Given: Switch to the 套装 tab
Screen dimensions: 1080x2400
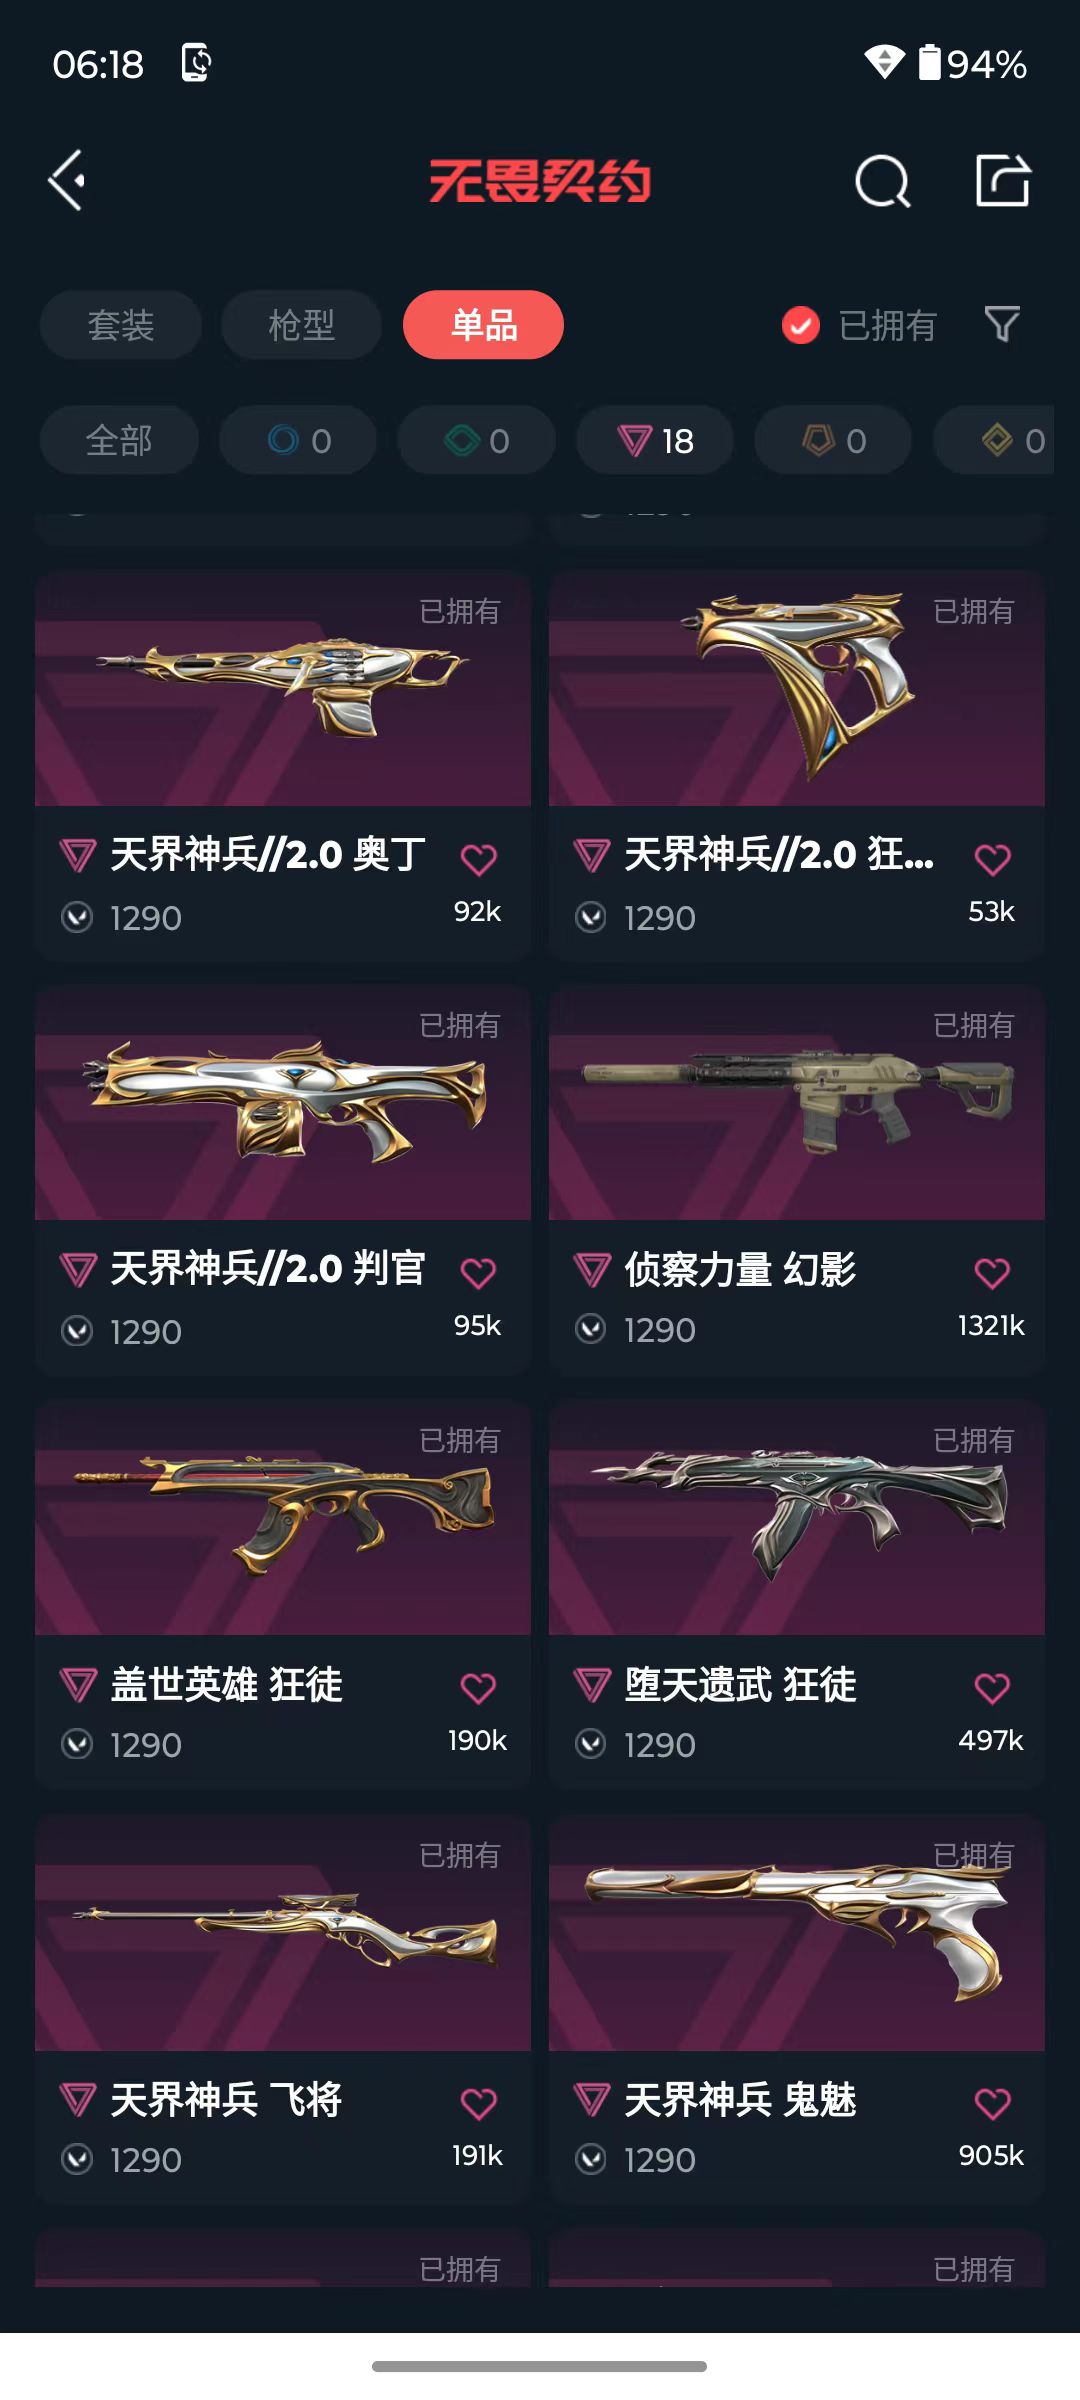Looking at the screenshot, I should (x=121, y=325).
